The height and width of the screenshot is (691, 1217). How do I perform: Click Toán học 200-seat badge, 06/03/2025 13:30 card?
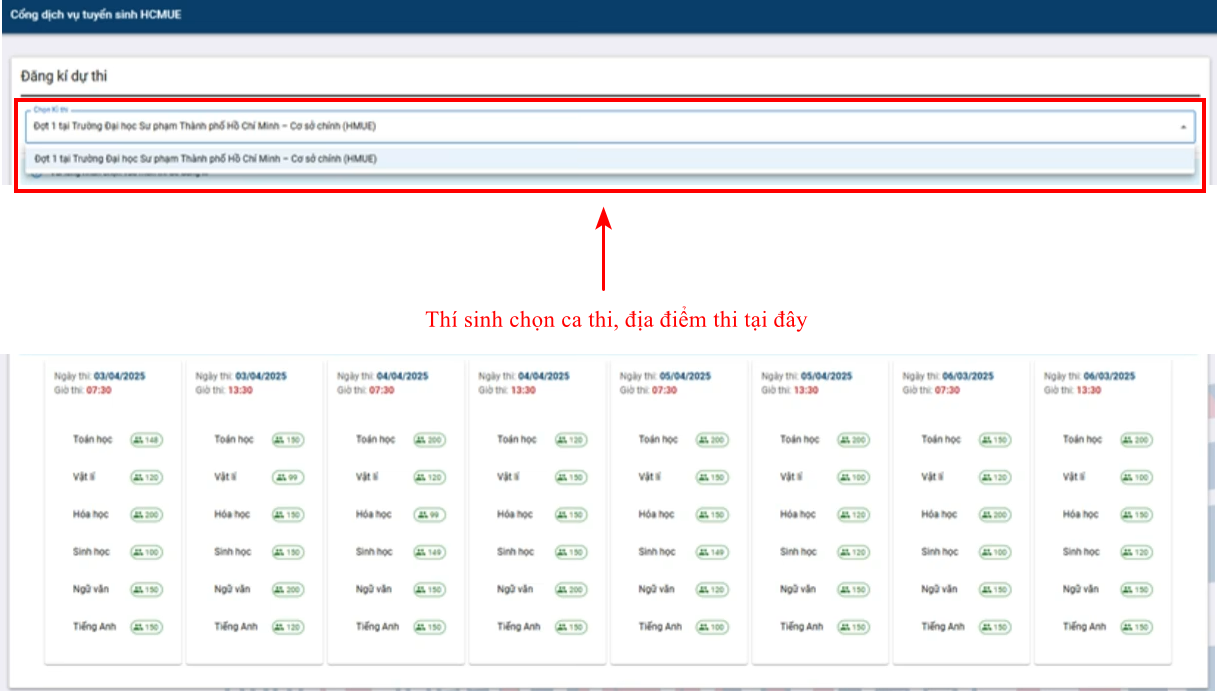(1137, 440)
